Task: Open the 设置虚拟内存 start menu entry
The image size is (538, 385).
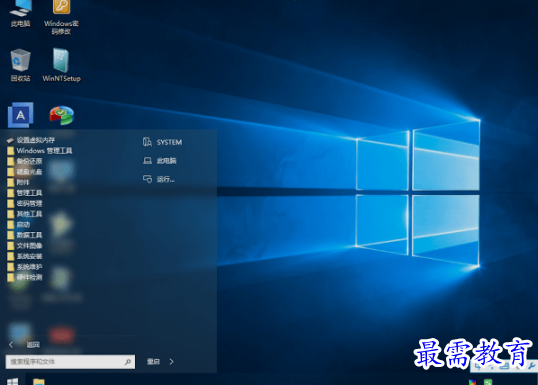Action: click(x=31, y=140)
